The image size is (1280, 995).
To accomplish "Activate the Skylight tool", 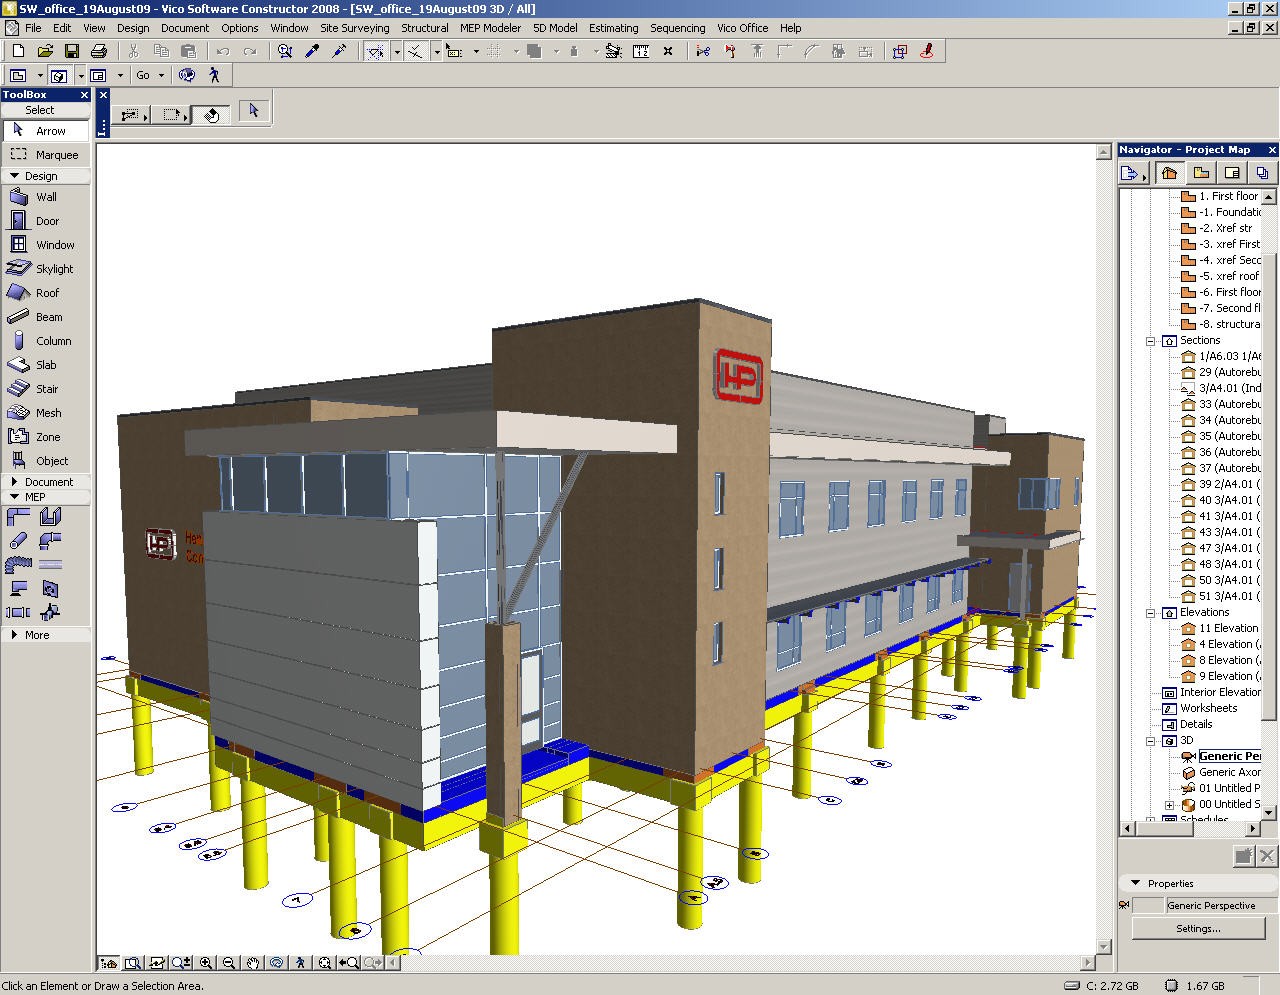I will [x=46, y=269].
